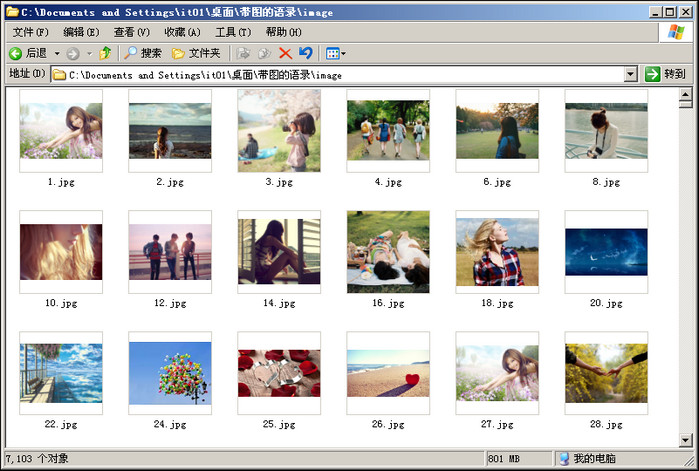Select thumbnail 24.jpg colorful balloon tree
This screenshot has height=471, width=699.
(170, 373)
